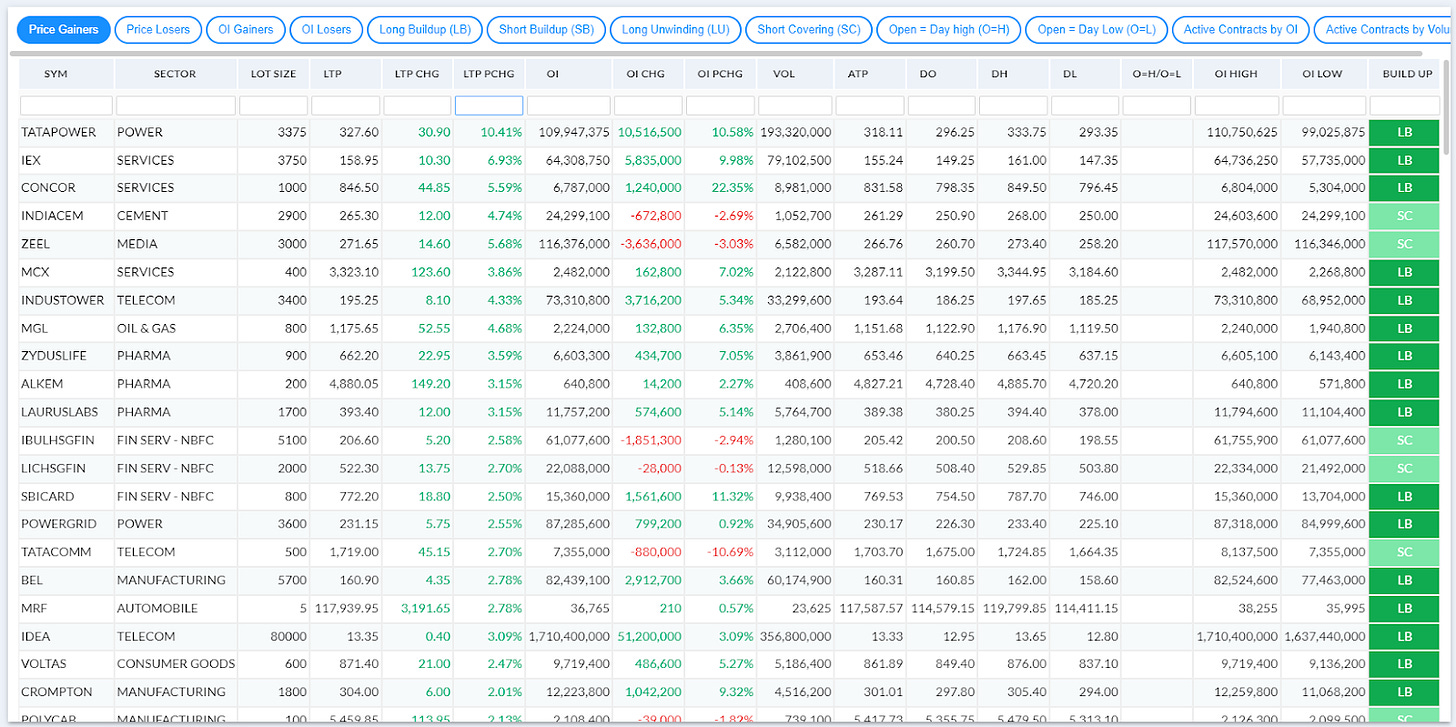This screenshot has width=1456, height=727.
Task: Select IEX symbol cell
Action: point(66,160)
